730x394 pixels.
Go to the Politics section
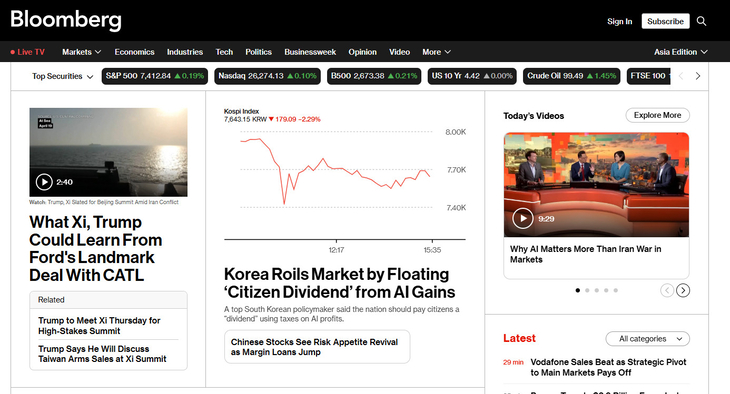pos(258,52)
